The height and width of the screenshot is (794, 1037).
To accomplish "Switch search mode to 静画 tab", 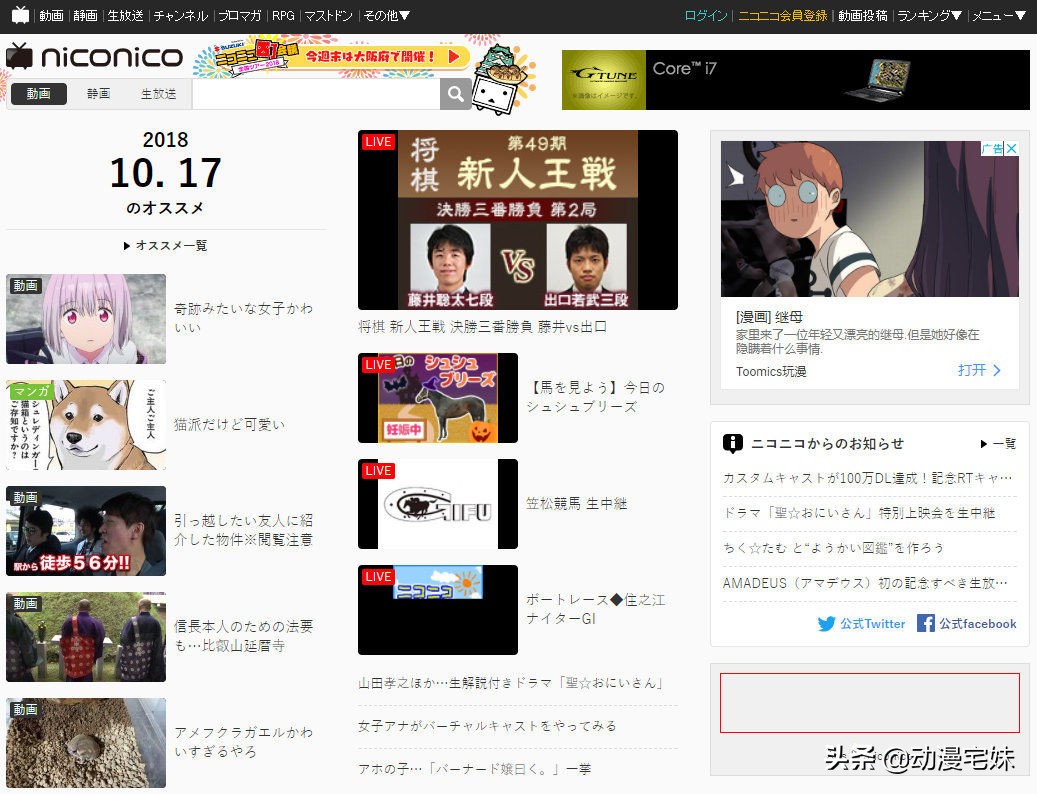I will [99, 94].
